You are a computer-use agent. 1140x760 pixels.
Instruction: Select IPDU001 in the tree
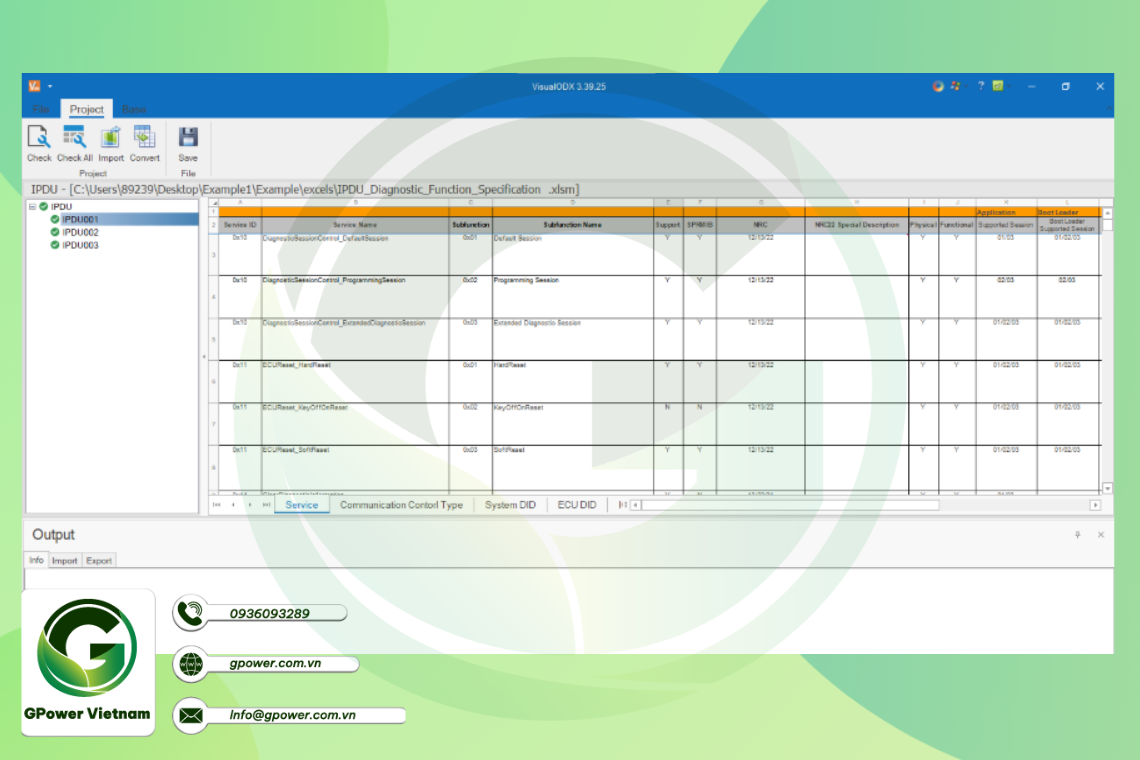80,220
